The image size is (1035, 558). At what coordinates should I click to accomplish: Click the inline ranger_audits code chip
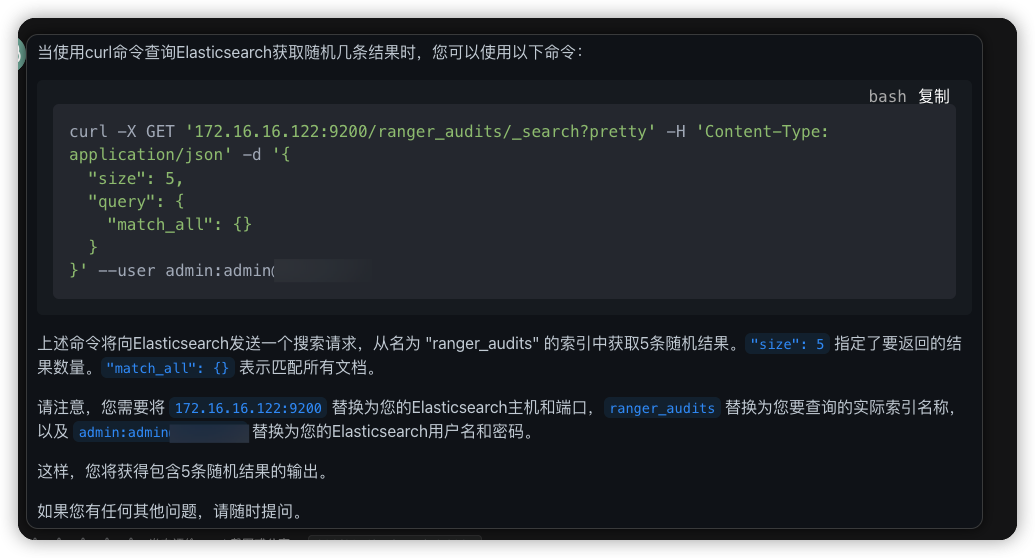pos(662,408)
